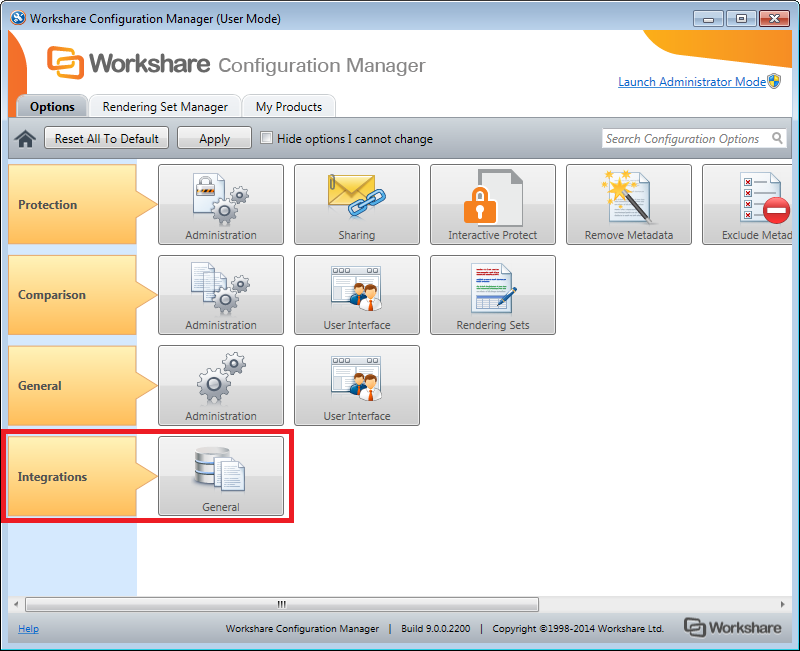Viewport: 800px width, 651px height.
Task: Click the Build 9.0.0.2200 status text
Action: [436, 629]
